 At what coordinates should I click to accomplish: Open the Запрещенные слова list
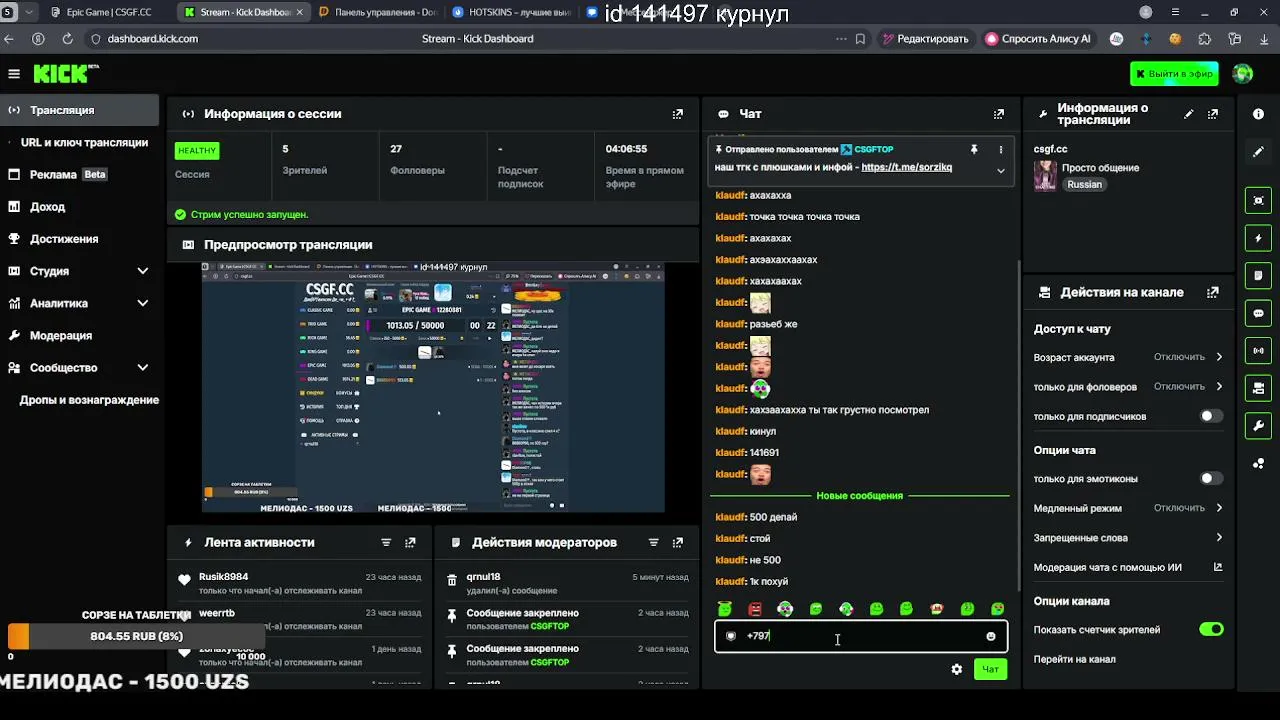click(1128, 538)
